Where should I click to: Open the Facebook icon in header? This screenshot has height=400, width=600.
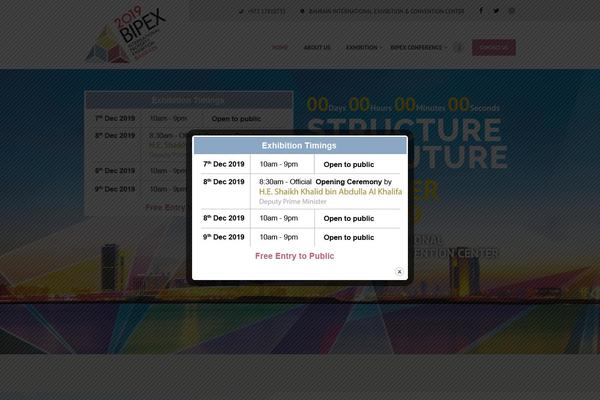pyautogui.click(x=481, y=11)
